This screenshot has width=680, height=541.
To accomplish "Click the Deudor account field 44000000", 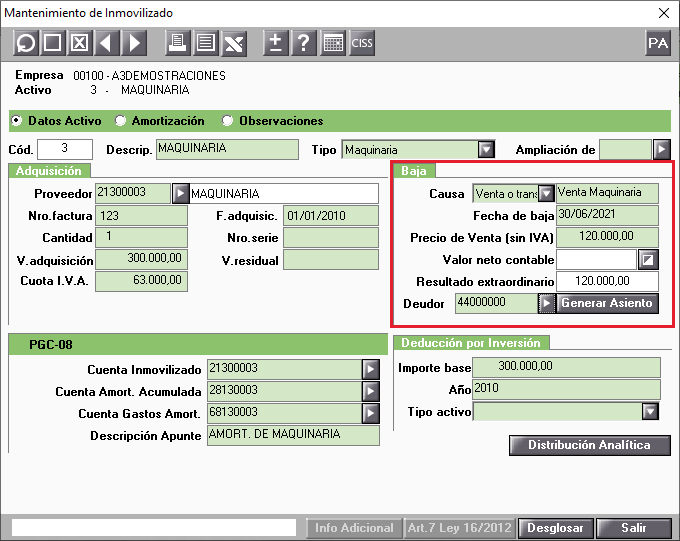I will (x=497, y=303).
